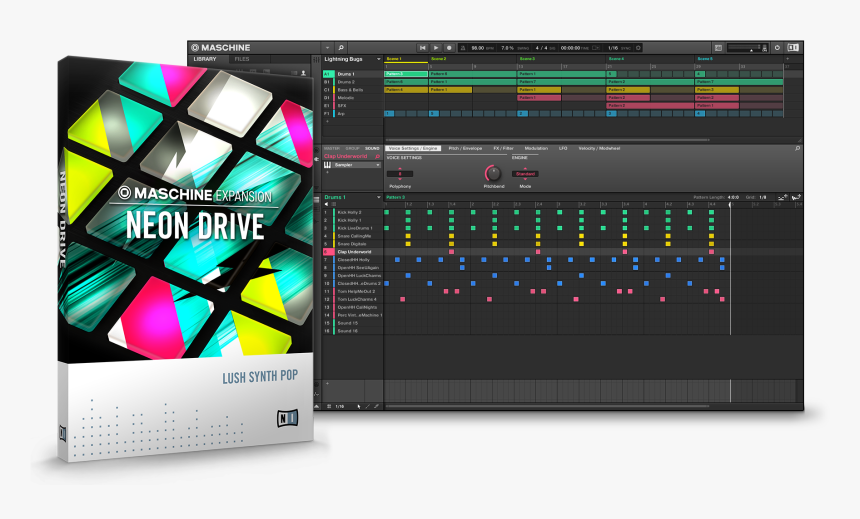Open the step Grid 1/8 value
The width and height of the screenshot is (860, 519).
(x=762, y=197)
